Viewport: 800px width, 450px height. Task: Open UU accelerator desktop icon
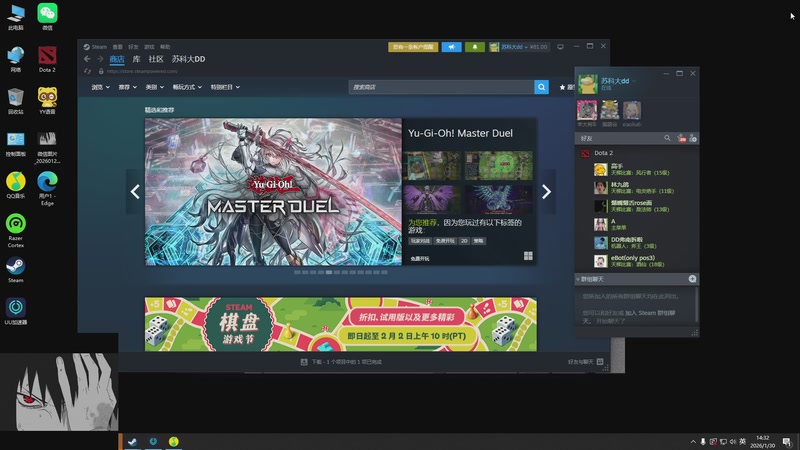(16, 311)
